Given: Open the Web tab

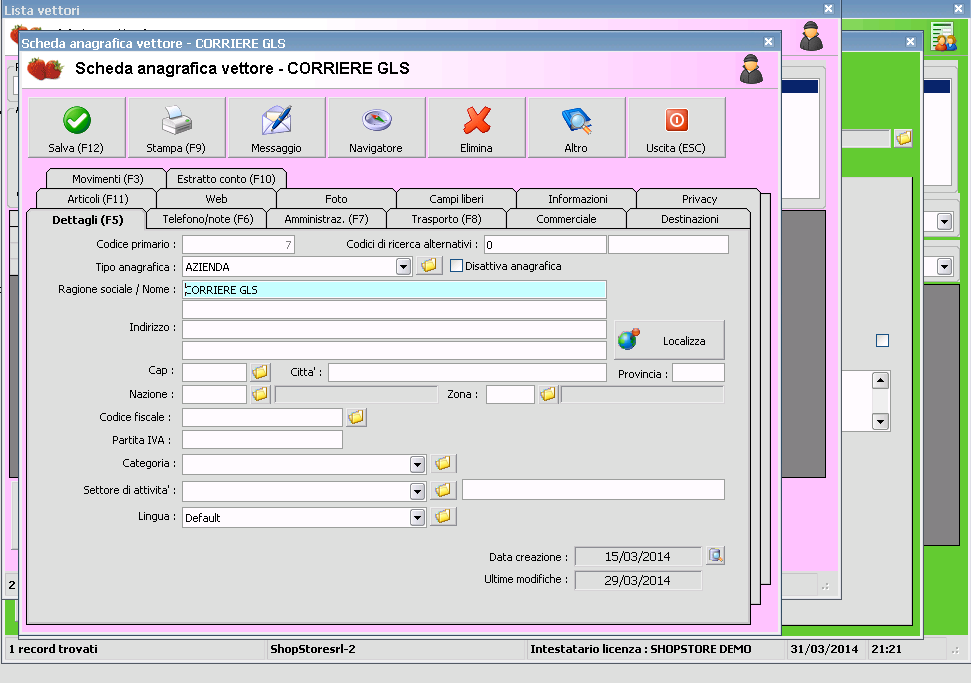Looking at the screenshot, I should 216,199.
